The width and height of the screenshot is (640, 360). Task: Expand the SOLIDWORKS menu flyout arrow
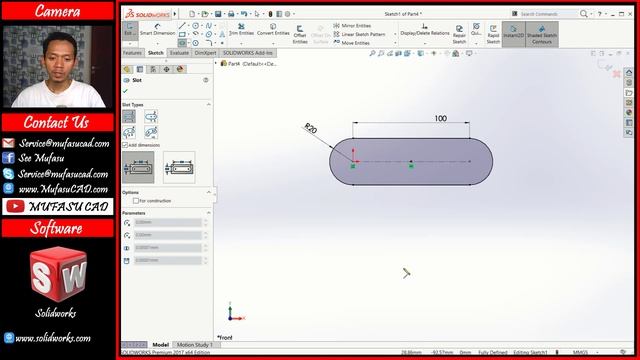coord(175,14)
